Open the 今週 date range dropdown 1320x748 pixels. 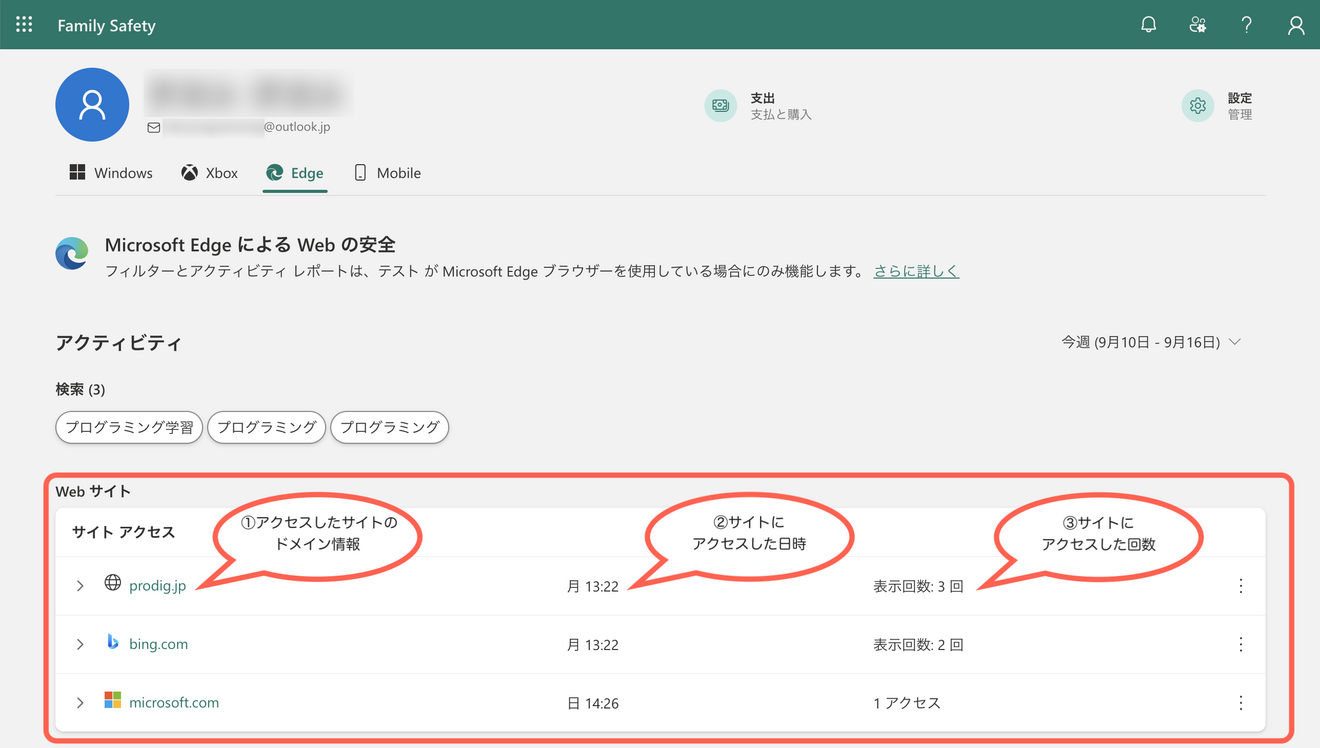point(1151,342)
